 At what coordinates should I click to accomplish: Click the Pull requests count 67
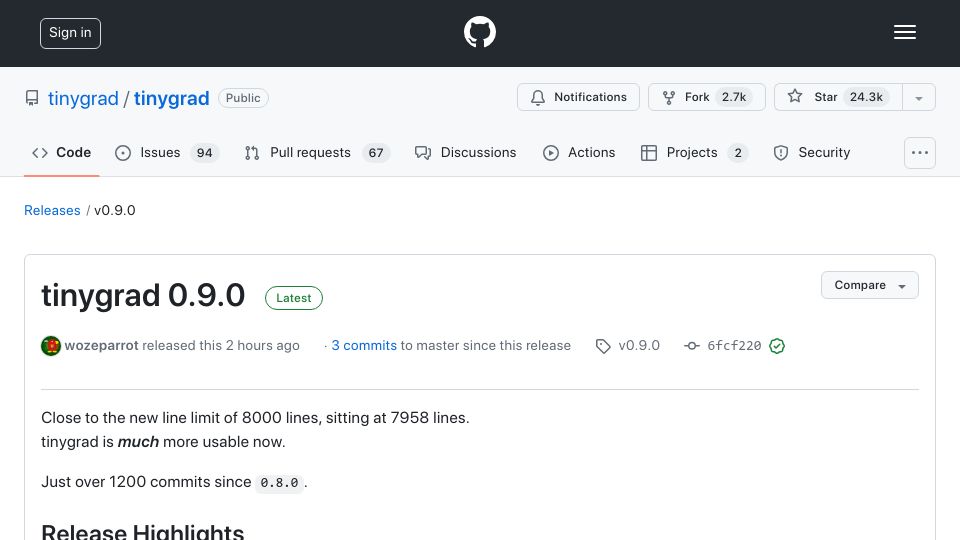[x=376, y=153]
